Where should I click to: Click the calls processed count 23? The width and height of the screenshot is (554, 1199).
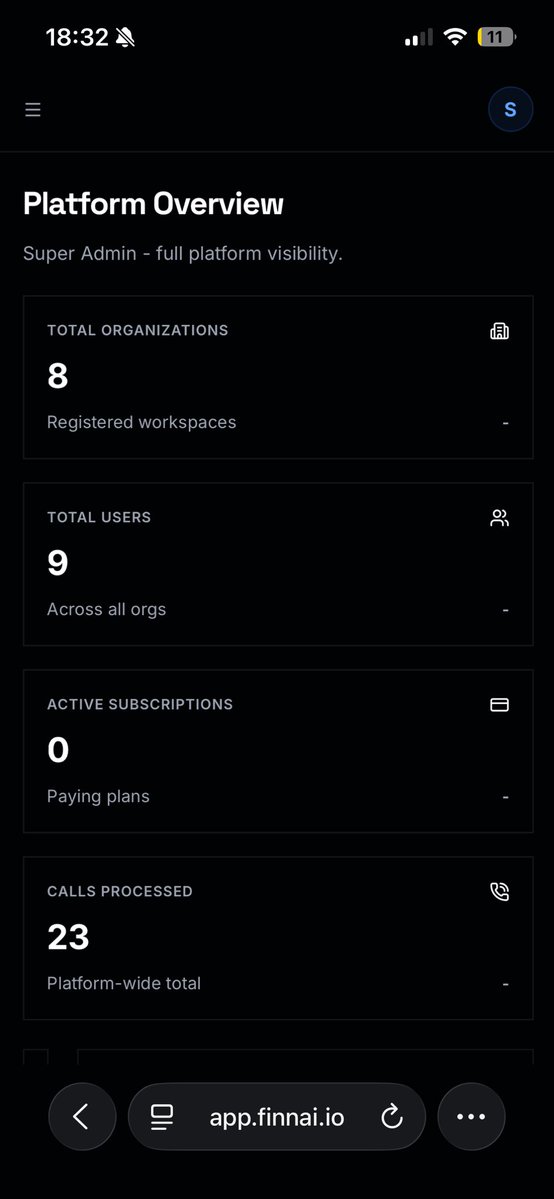point(68,937)
